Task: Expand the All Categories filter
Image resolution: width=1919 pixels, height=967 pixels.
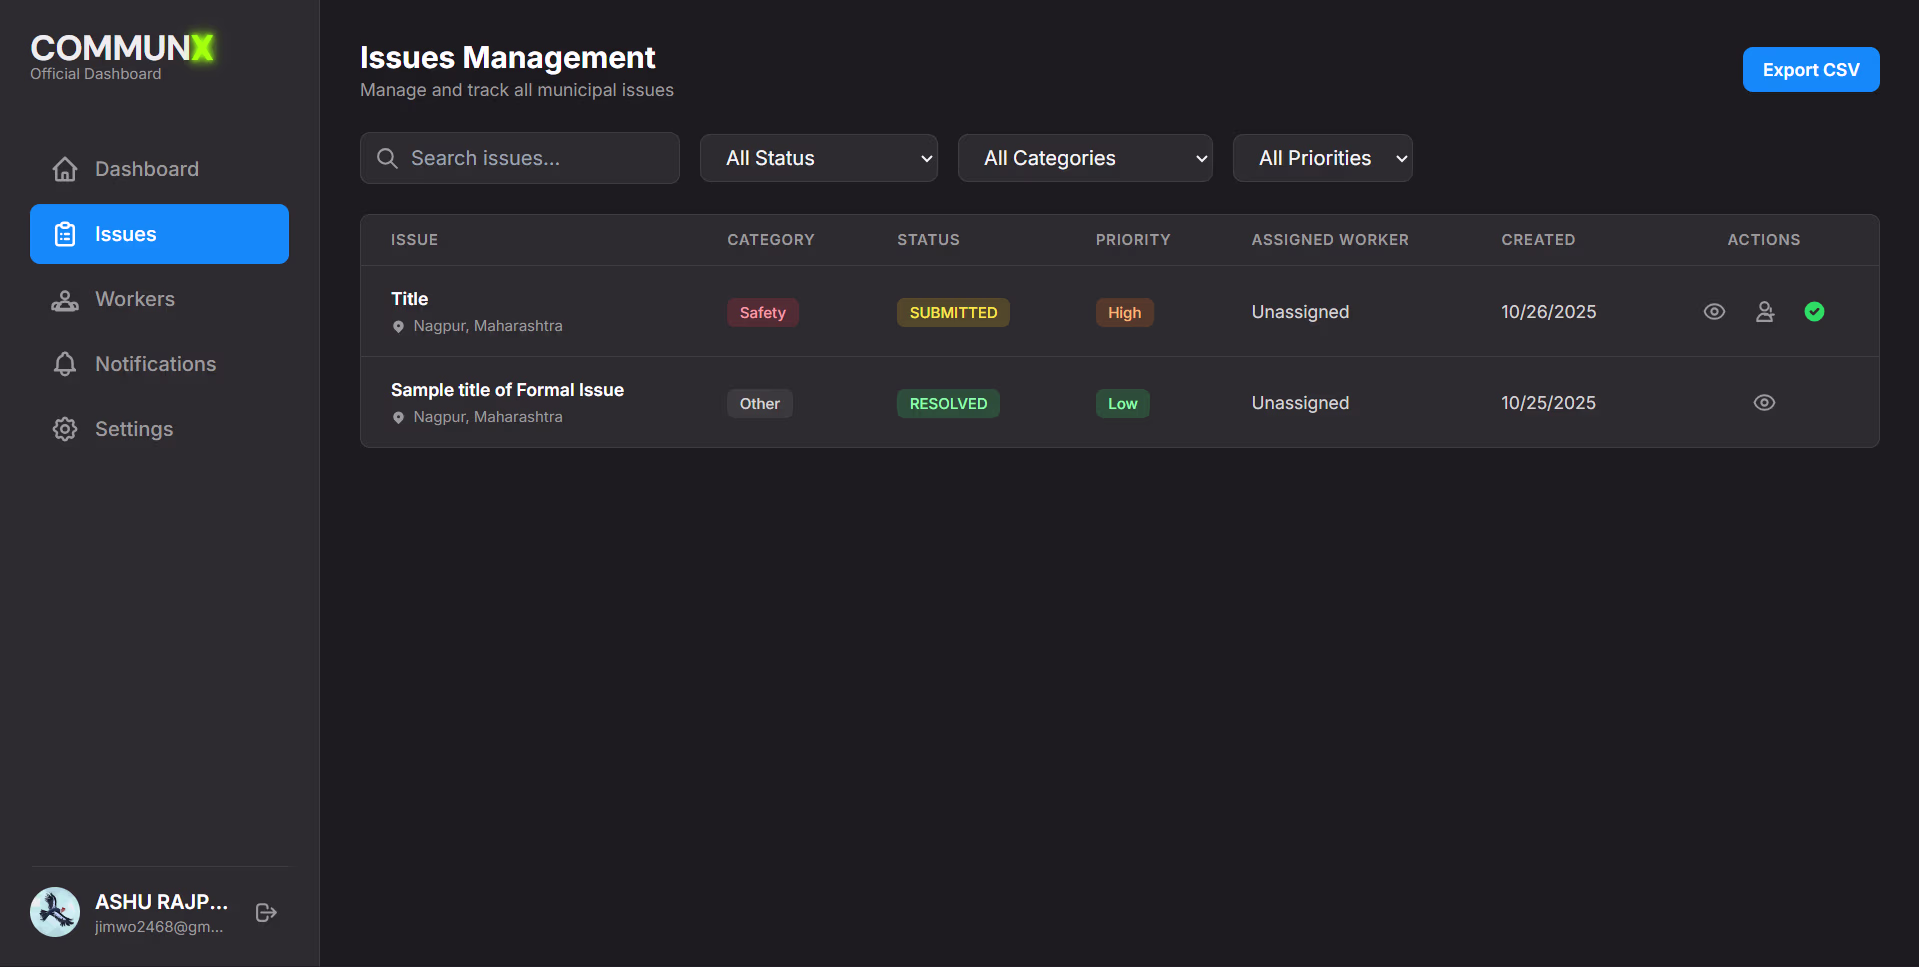Action: pos(1085,158)
